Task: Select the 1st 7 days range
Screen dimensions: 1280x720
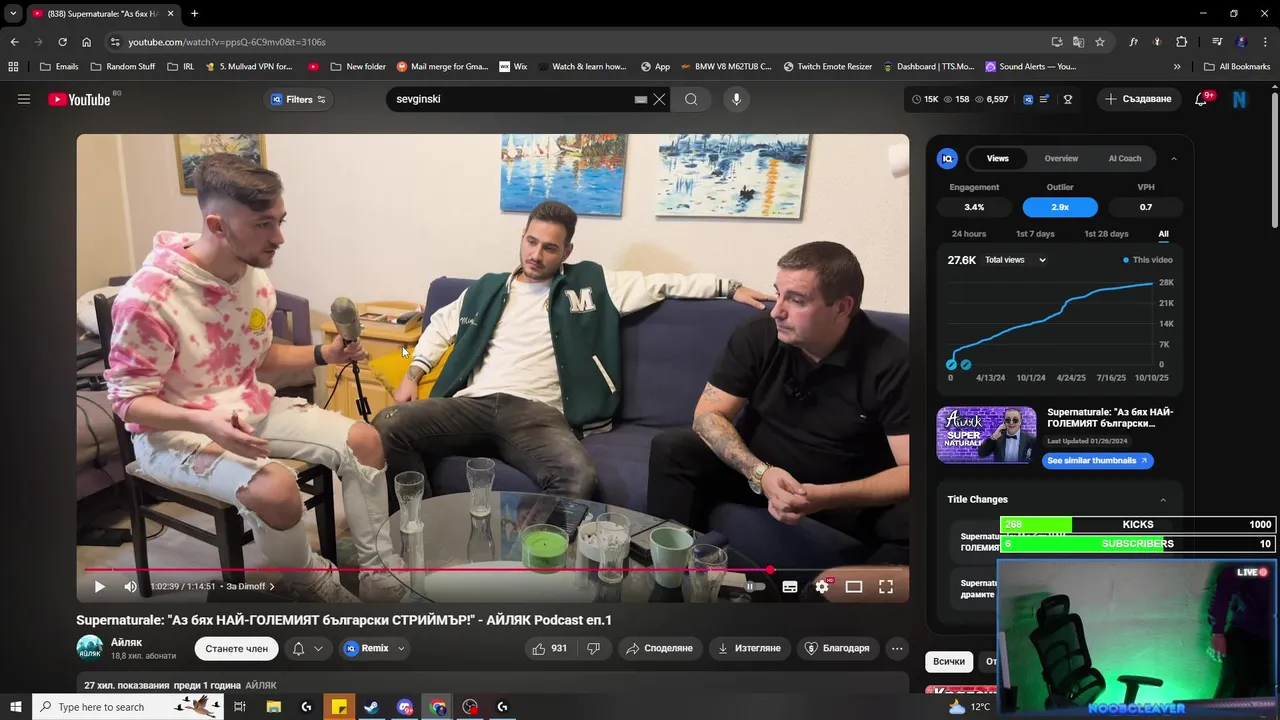Action: click(1035, 234)
